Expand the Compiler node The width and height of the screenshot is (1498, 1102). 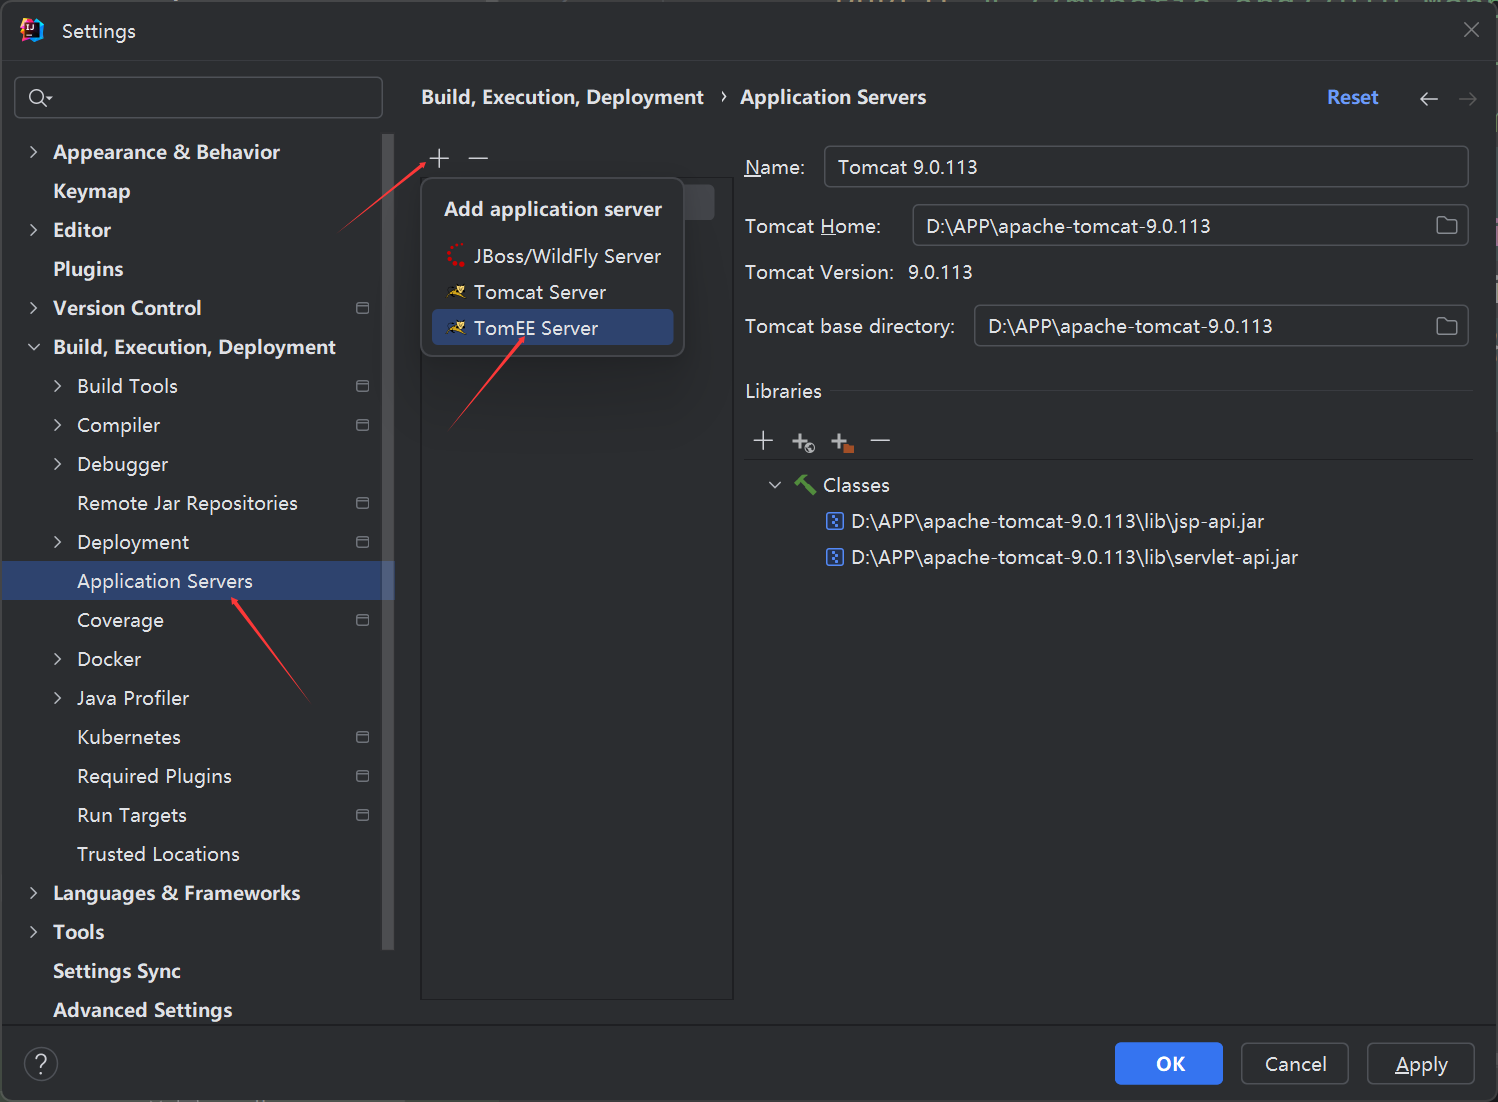coord(57,425)
